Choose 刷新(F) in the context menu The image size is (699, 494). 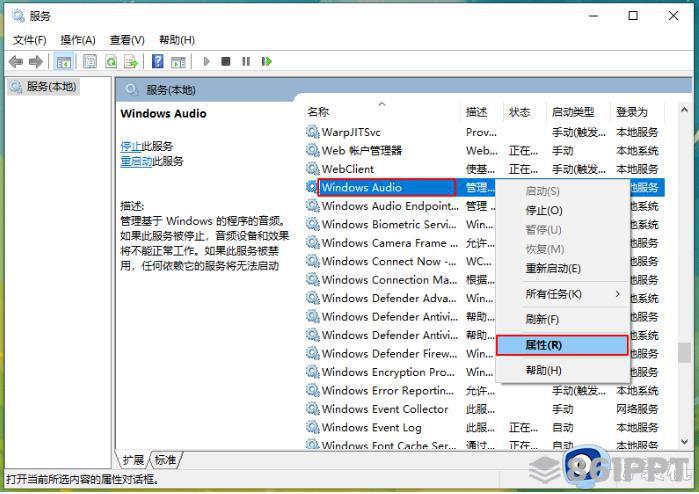(x=562, y=319)
